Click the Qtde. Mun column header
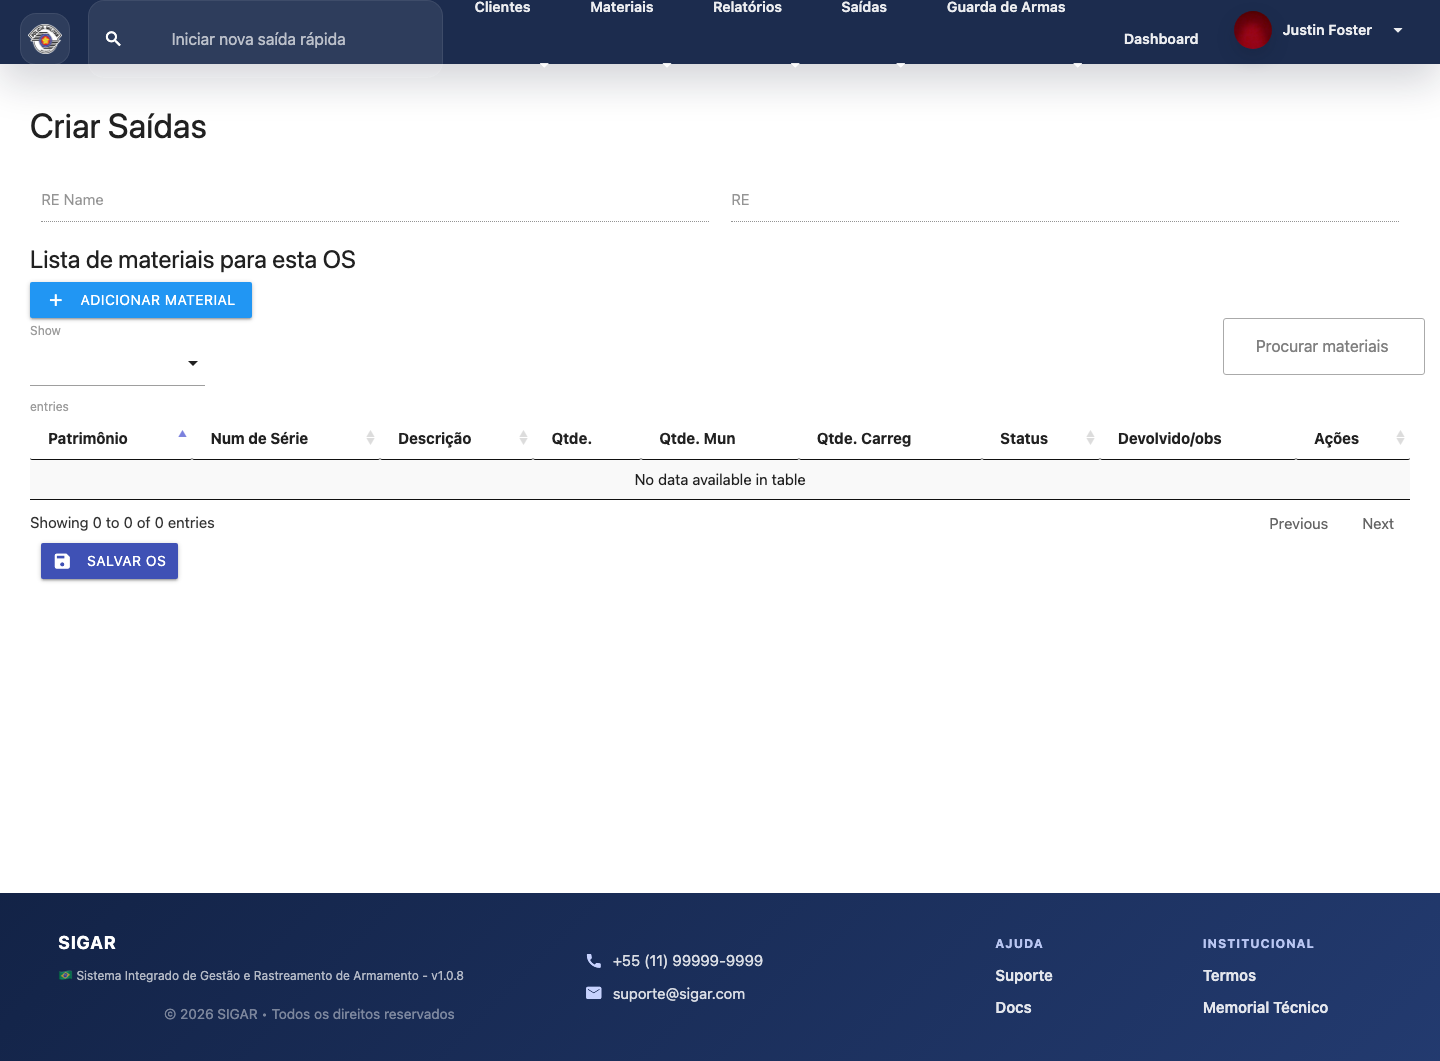This screenshot has height=1061, width=1440. coord(697,438)
